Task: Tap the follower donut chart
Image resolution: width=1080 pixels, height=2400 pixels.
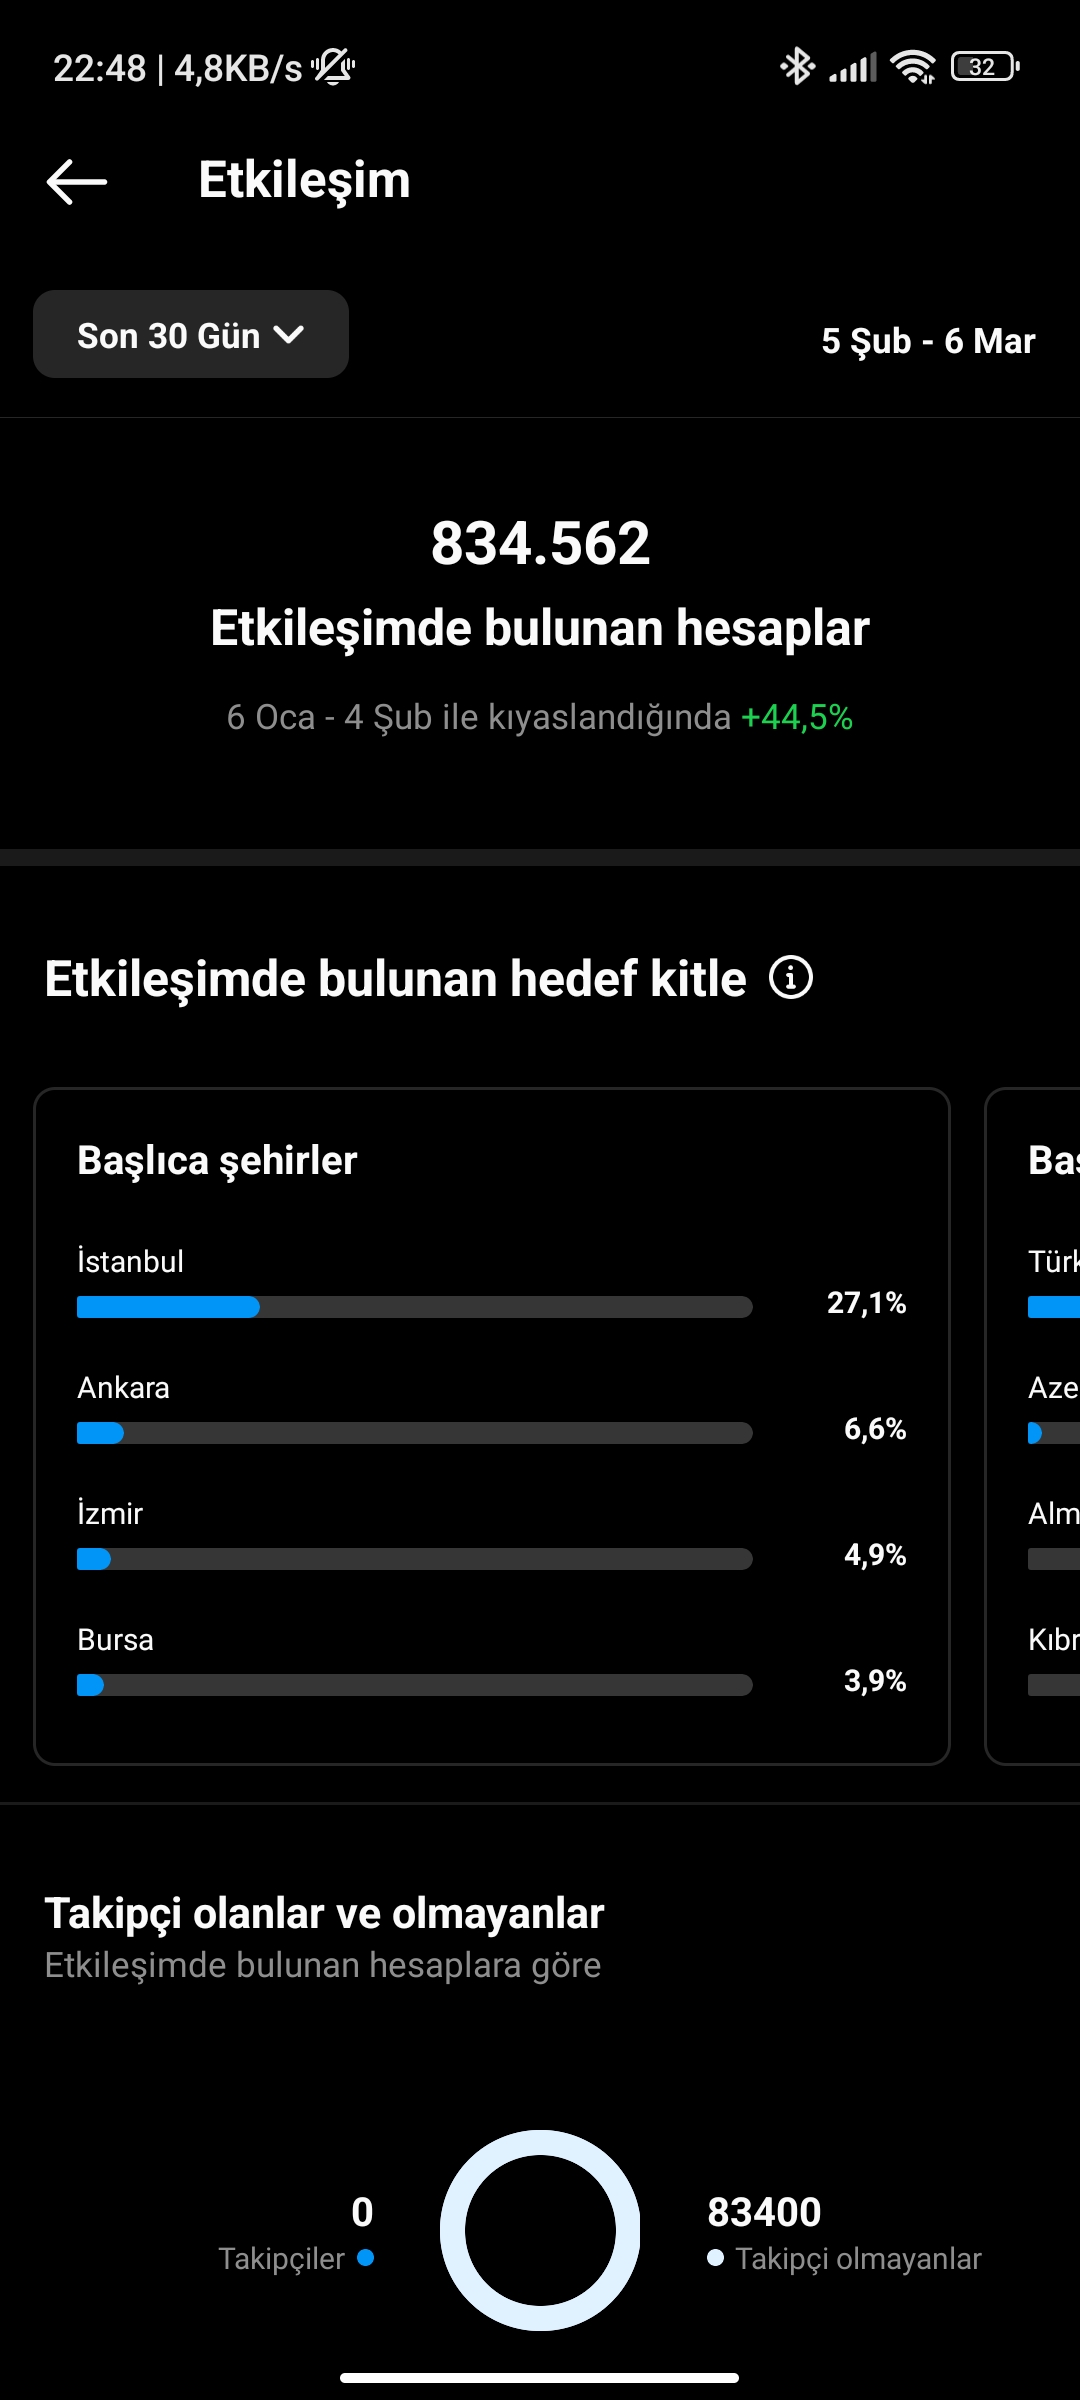Action: click(540, 2230)
